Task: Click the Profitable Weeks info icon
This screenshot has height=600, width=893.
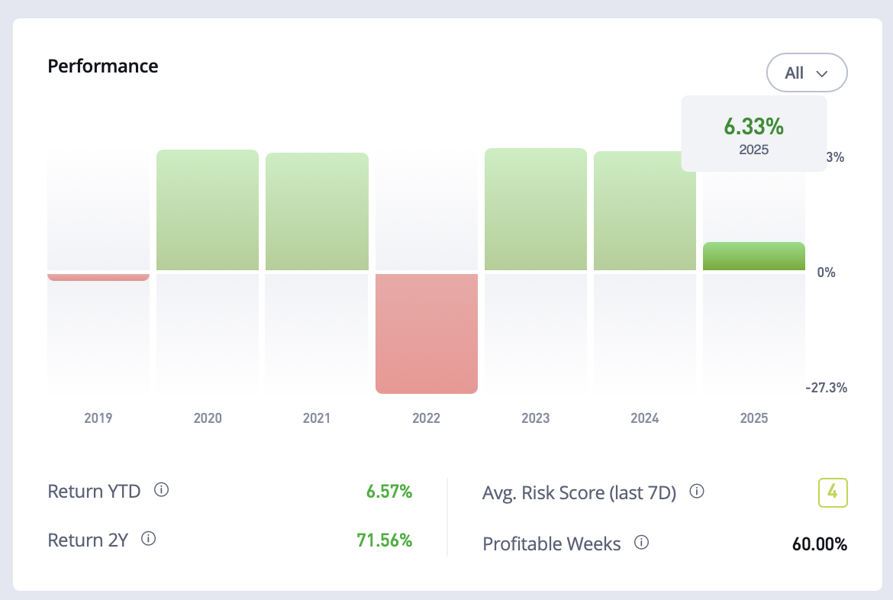Action: click(x=642, y=543)
